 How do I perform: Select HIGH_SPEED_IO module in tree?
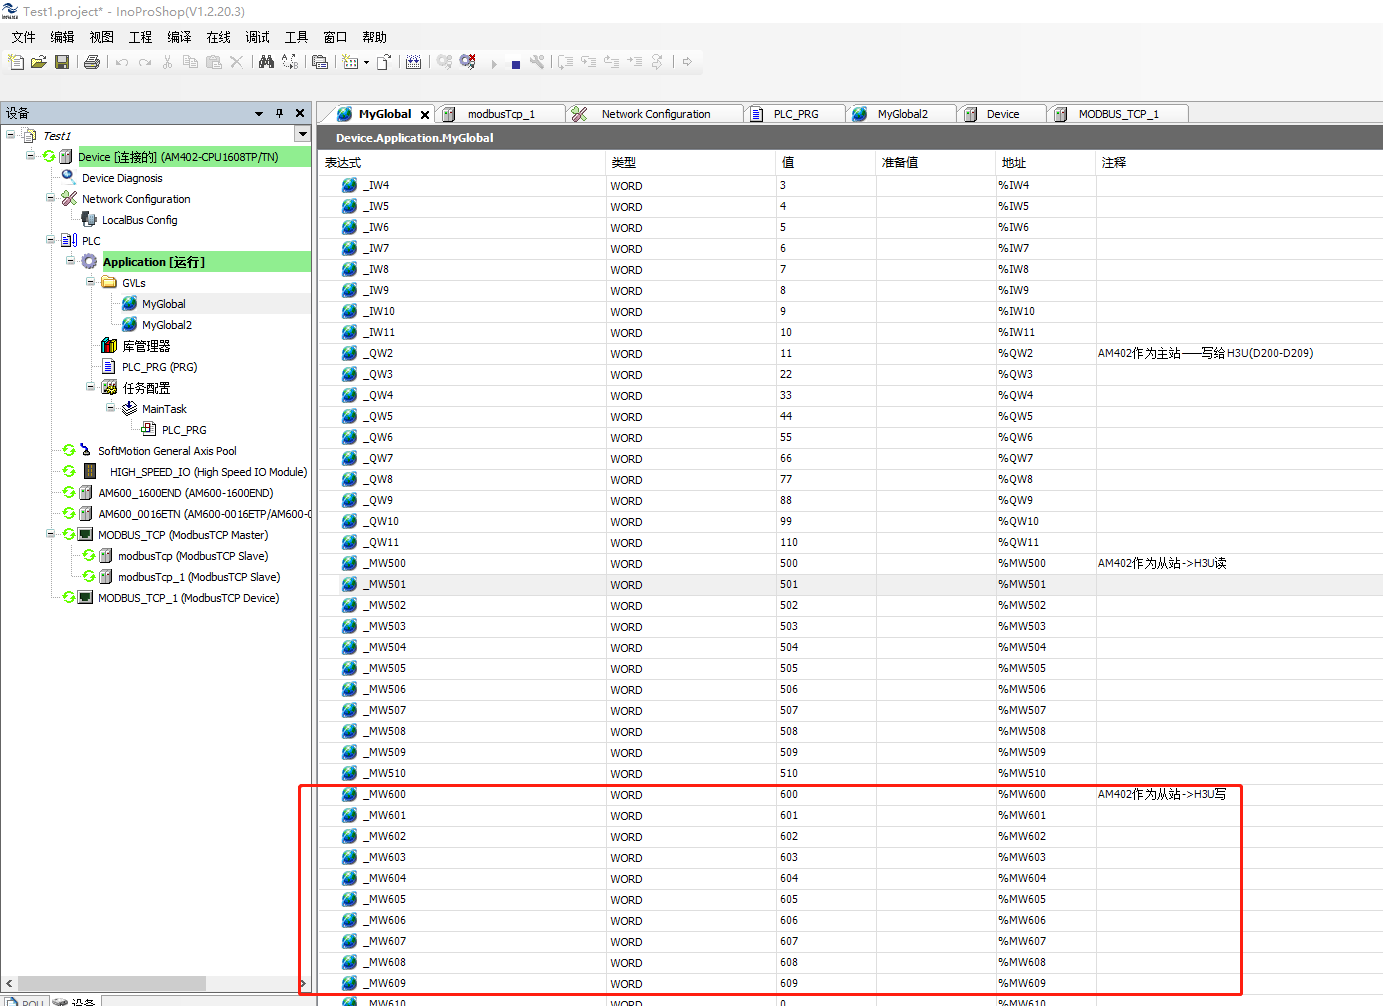point(208,472)
